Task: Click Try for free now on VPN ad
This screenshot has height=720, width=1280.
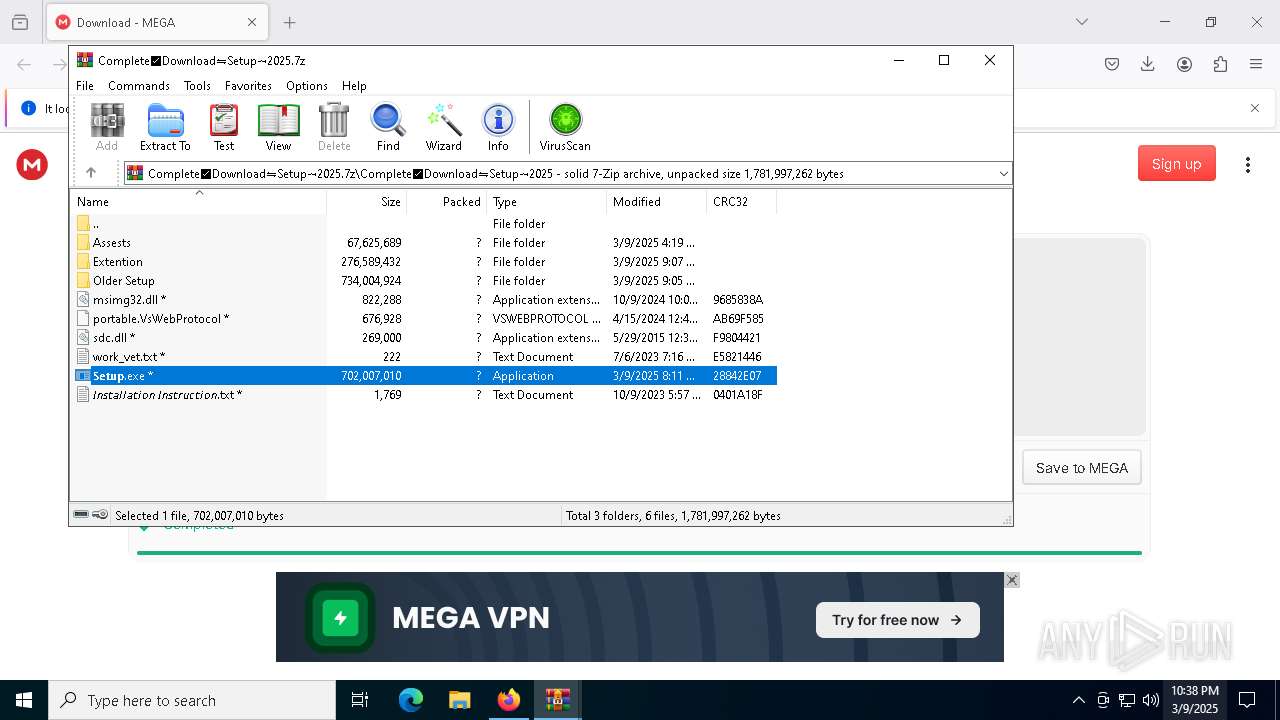Action: 897,620
